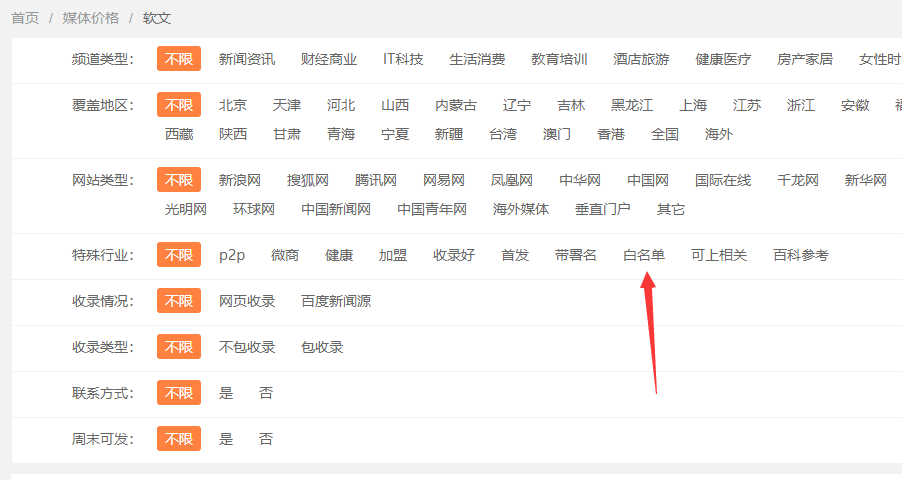Viewport: 902px width, 480px height.
Task: Click p2p special industry option
Action: point(232,255)
